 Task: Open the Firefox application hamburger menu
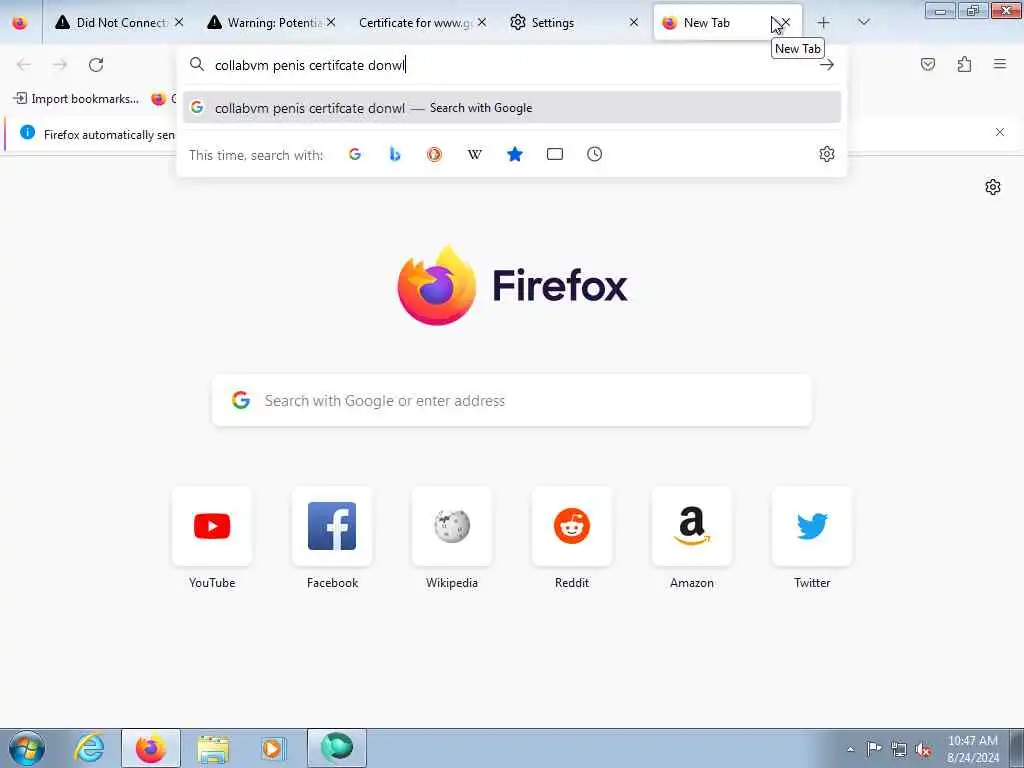(1000, 65)
